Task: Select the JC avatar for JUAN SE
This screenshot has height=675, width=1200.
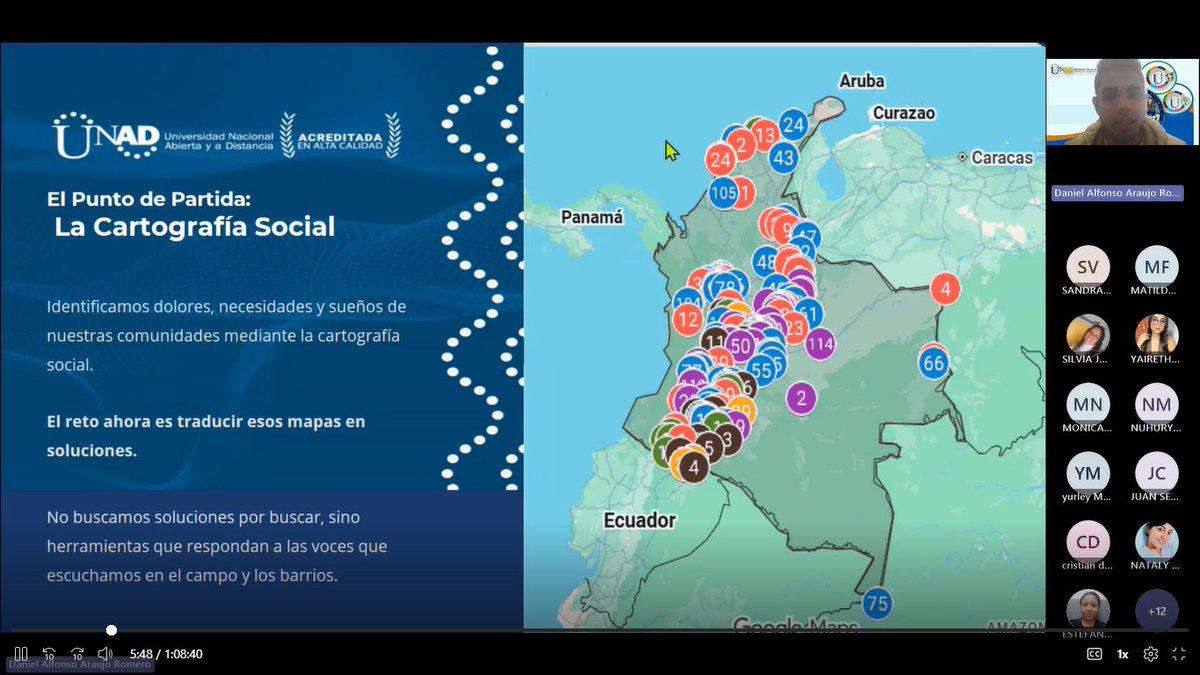Action: 1156,472
